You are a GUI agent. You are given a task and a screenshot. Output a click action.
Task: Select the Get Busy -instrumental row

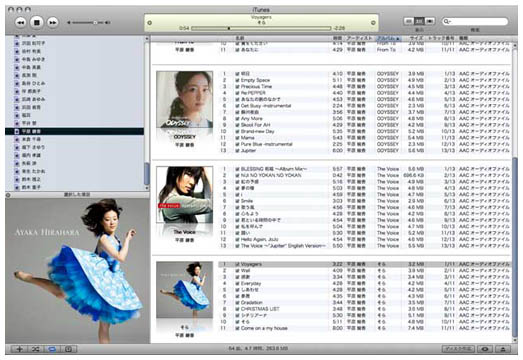coord(365,106)
